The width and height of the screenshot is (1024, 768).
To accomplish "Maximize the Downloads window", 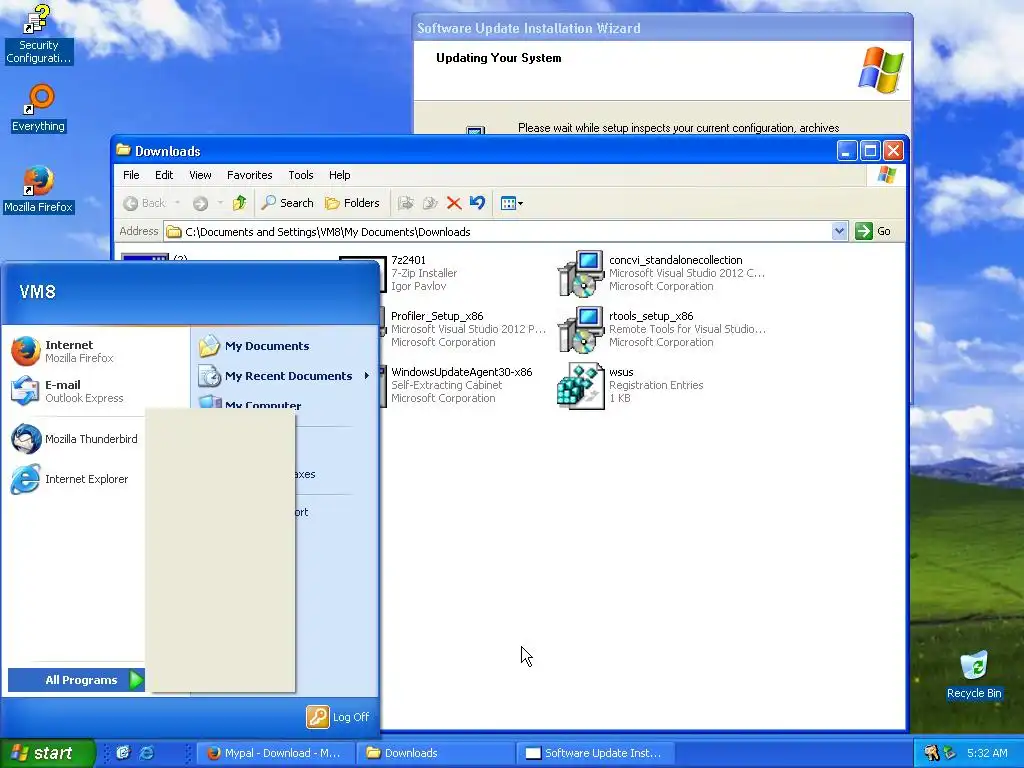I will click(870, 151).
